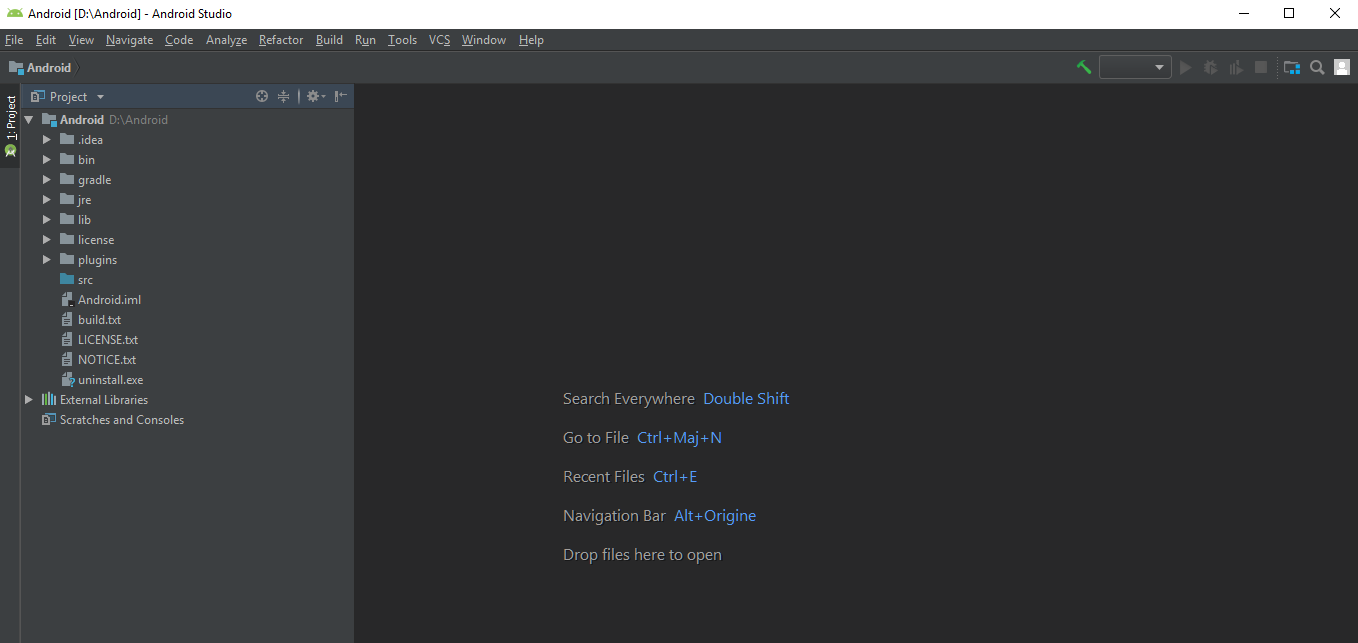The height and width of the screenshot is (643, 1358).
Task: Click the Ctrl+E Recent Files link
Action: pos(675,476)
